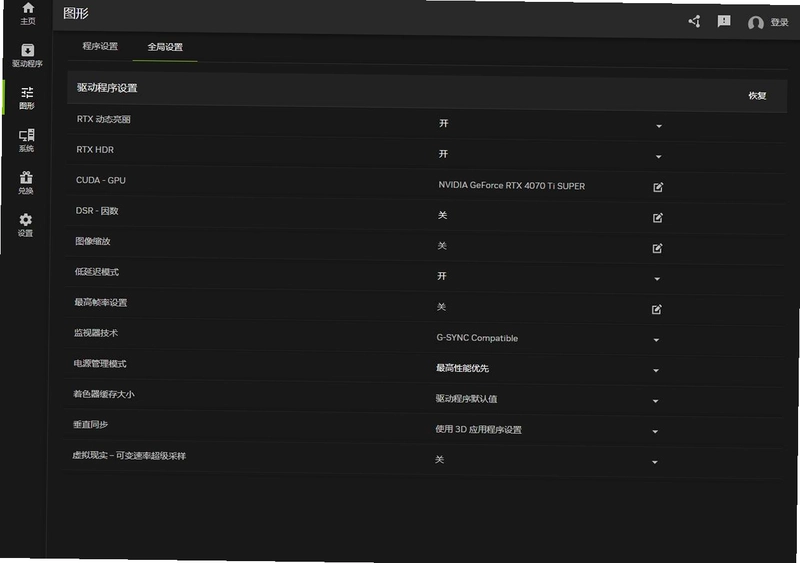The width and height of the screenshot is (800, 563).
Task: Click the 垂直同步 label
Action: click(x=90, y=425)
